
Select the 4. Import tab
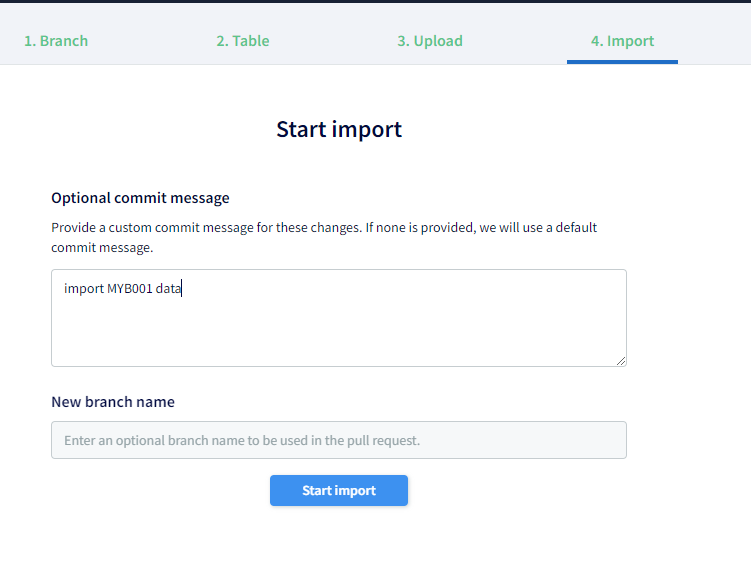(x=622, y=41)
